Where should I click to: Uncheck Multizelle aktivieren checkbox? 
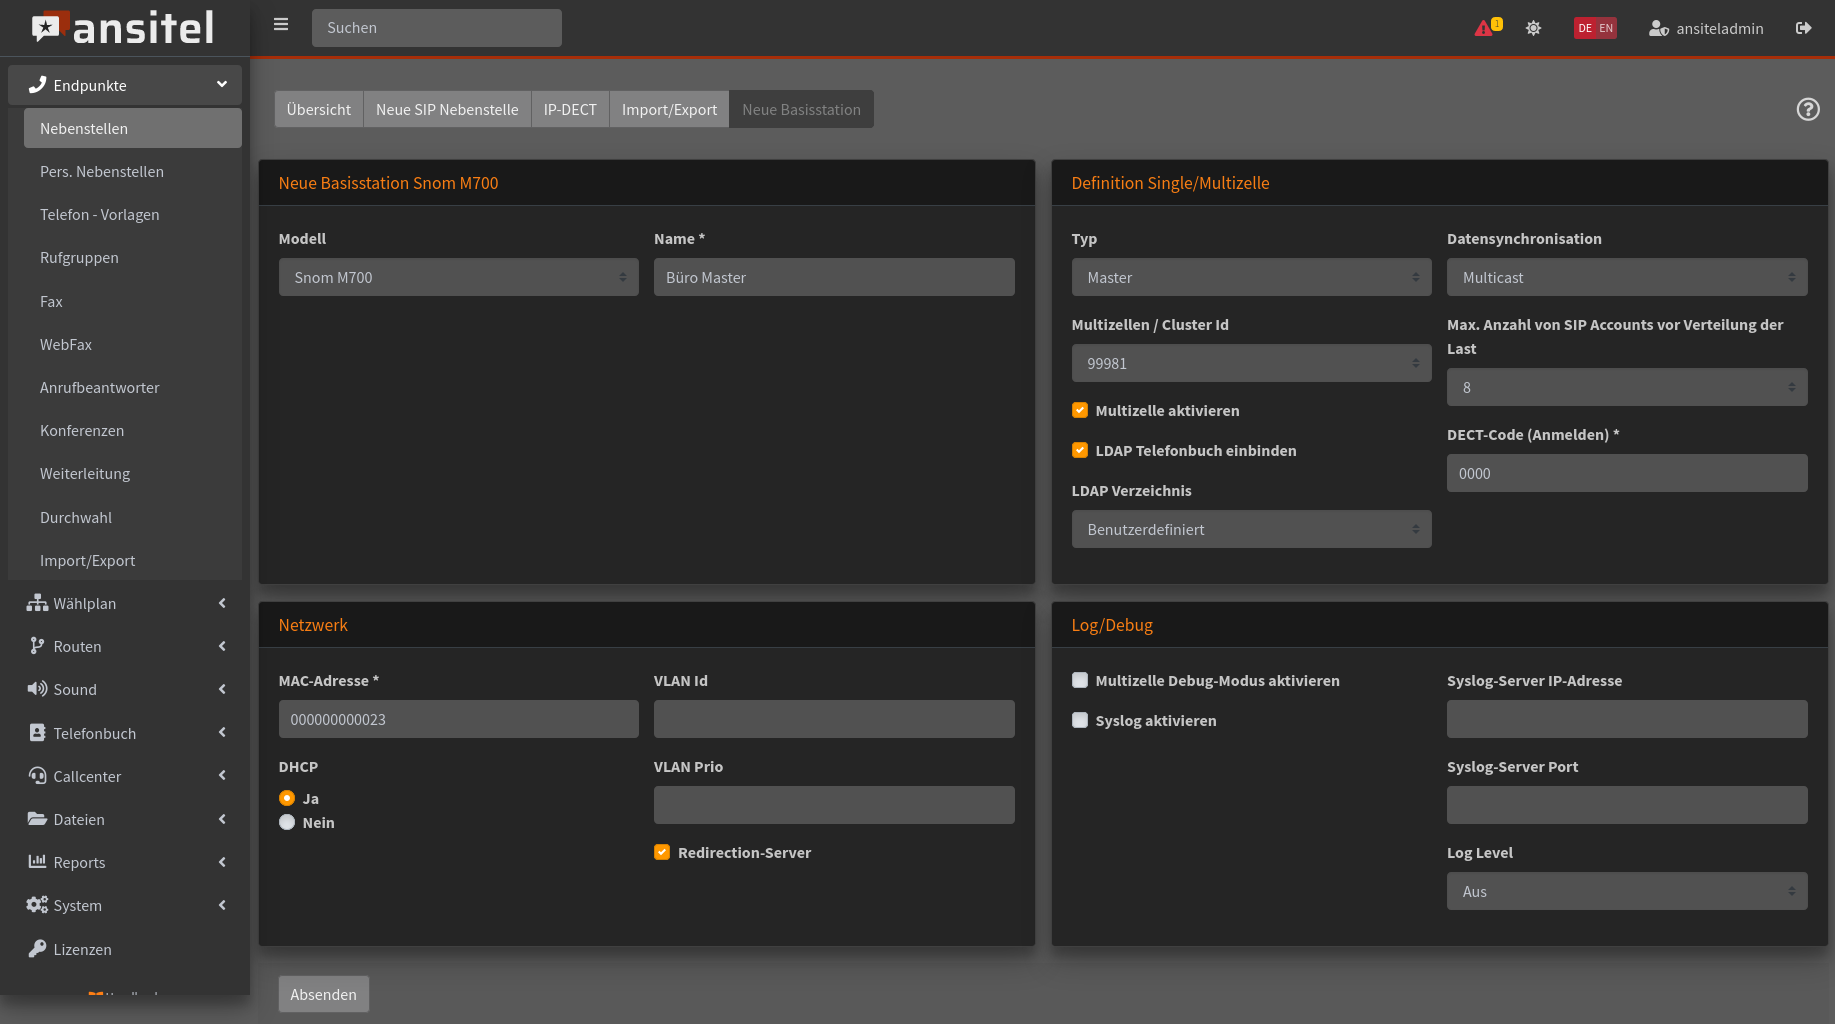click(1080, 411)
